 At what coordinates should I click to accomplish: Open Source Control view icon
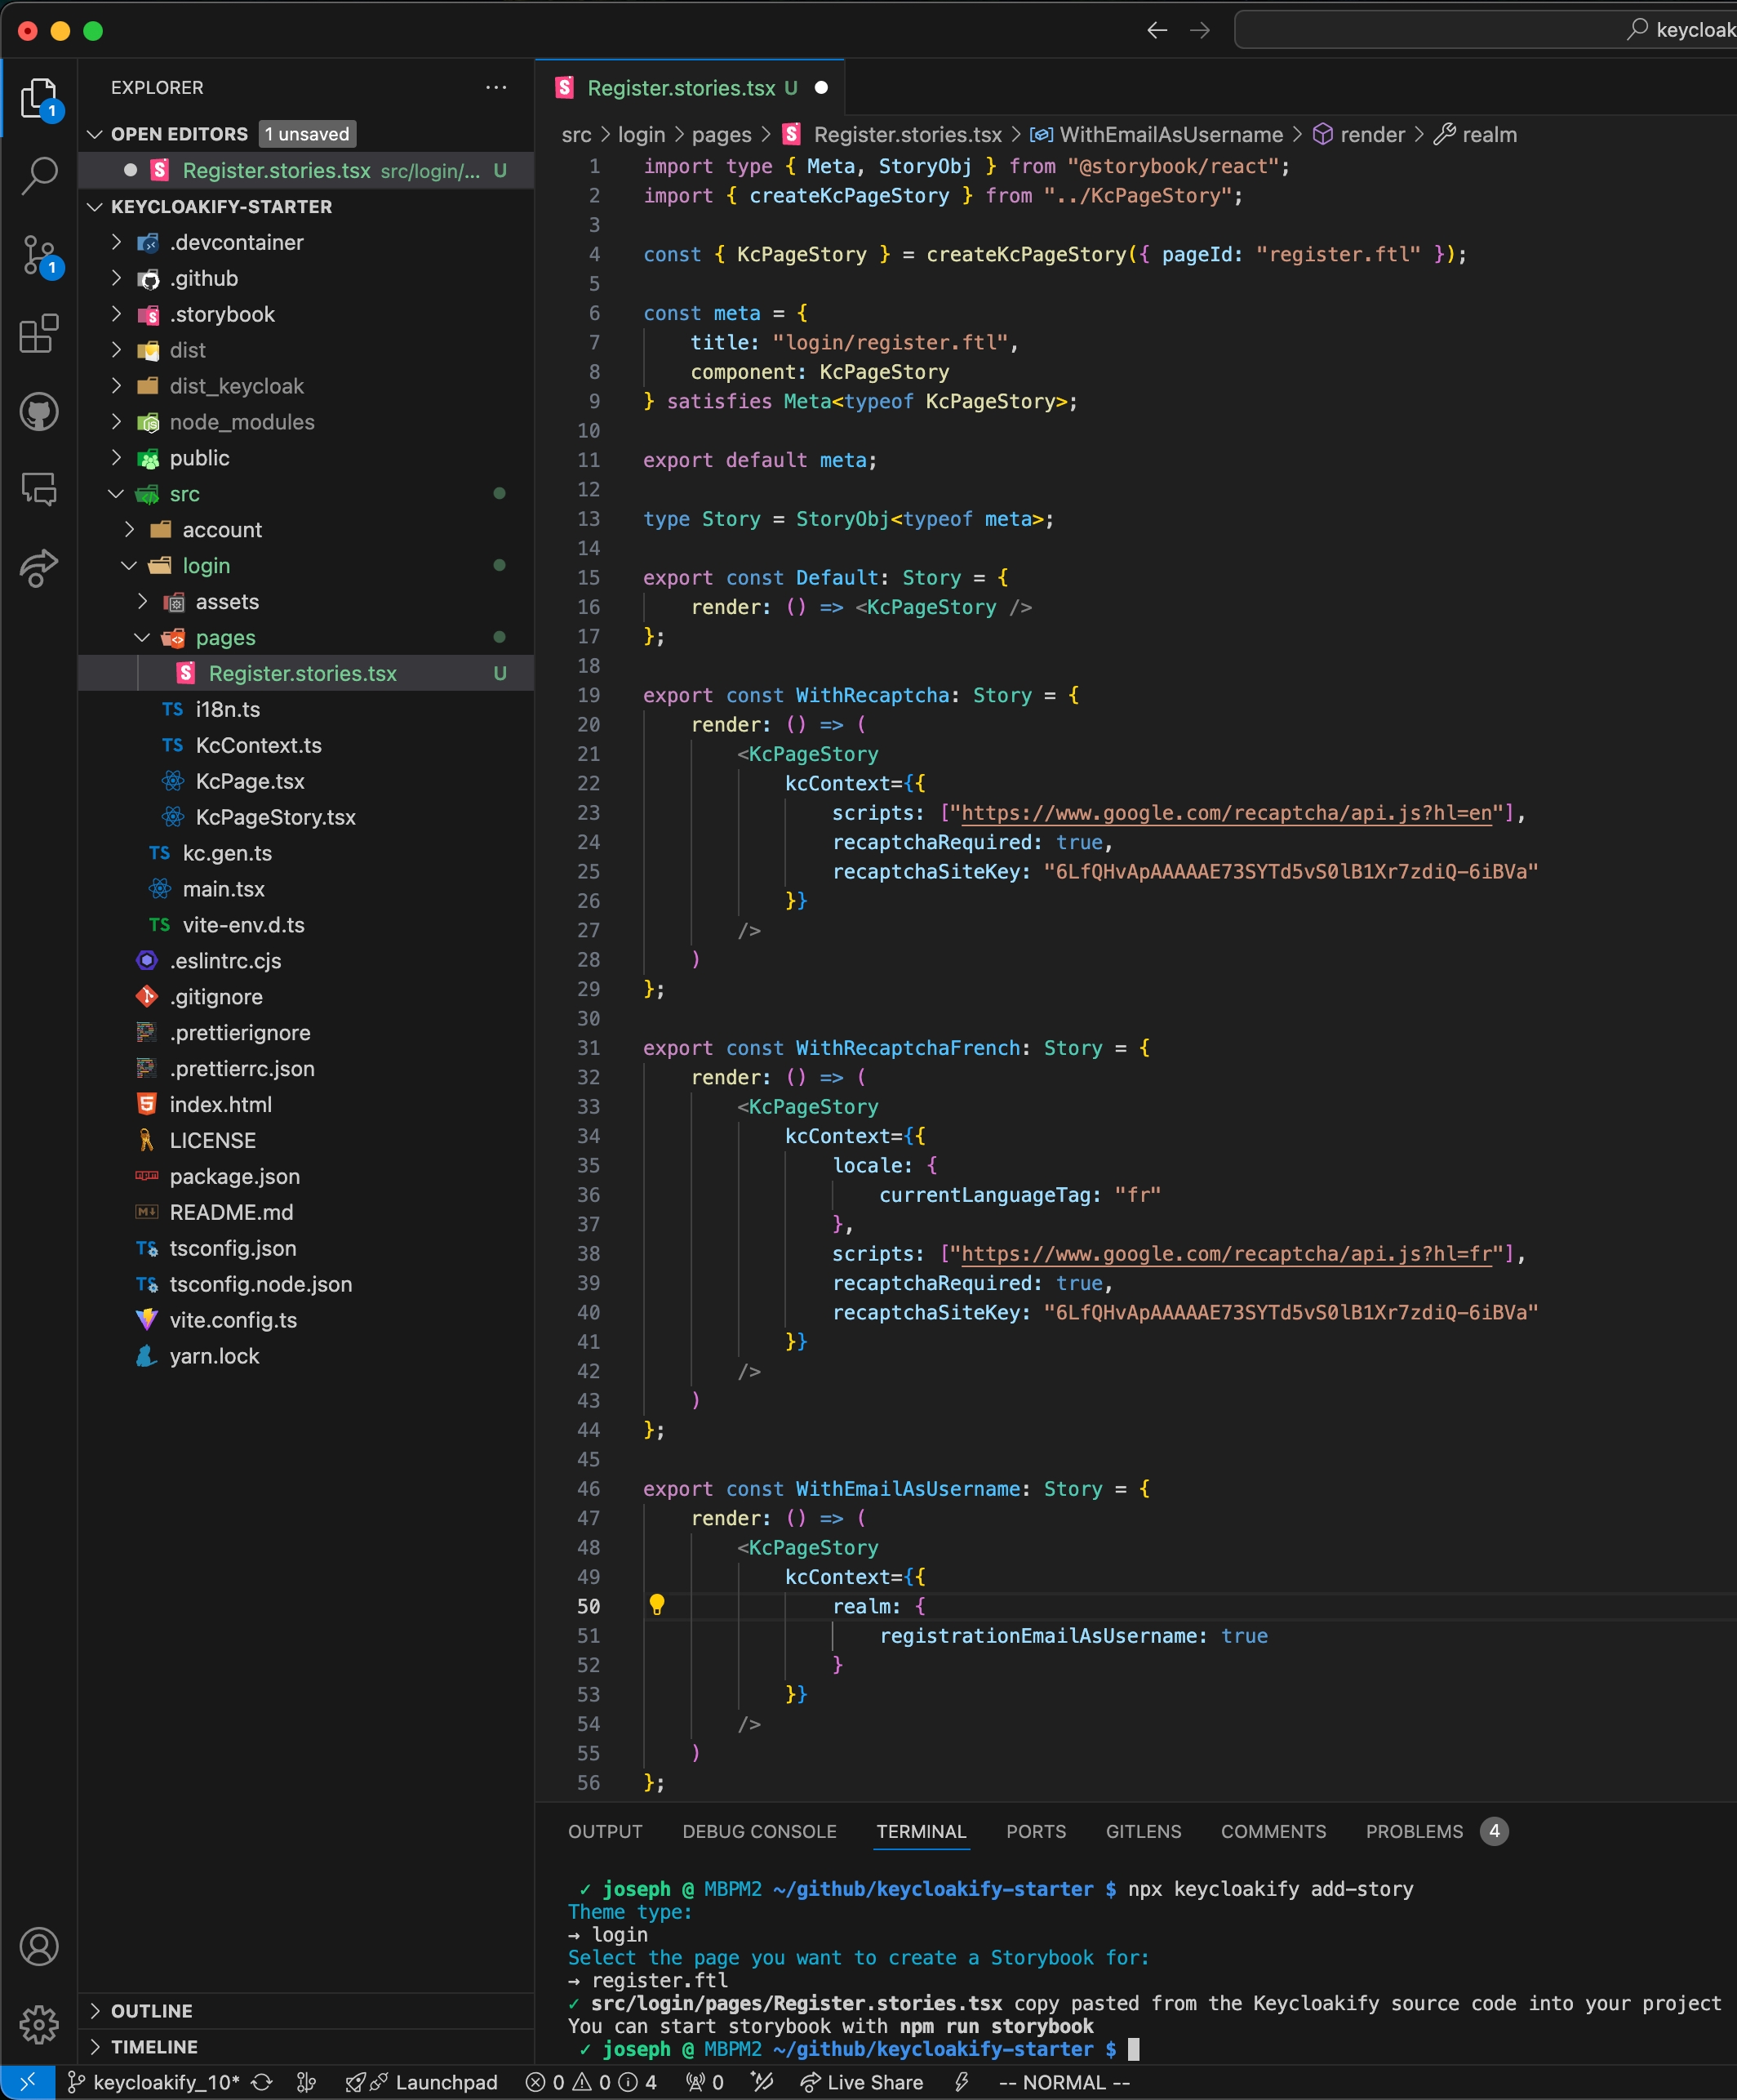[x=39, y=255]
